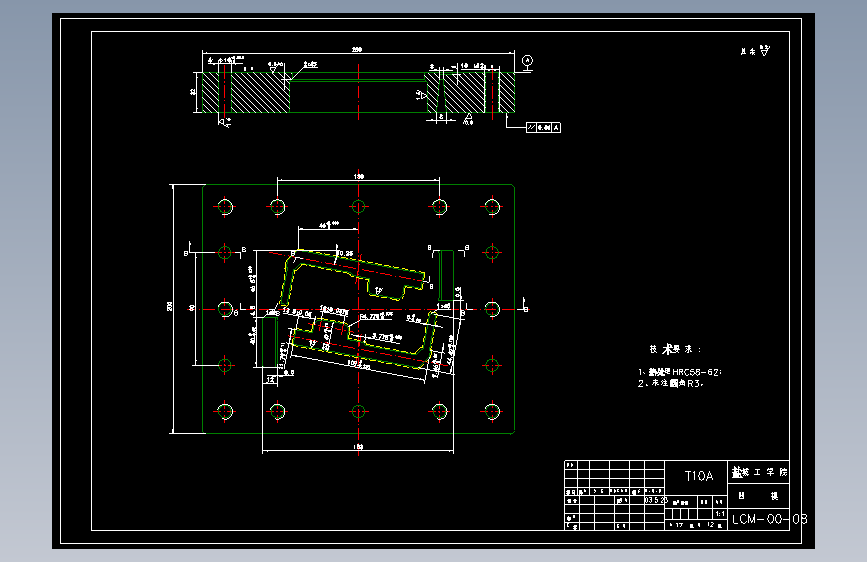
Task: Select the LCM-00-08 drawing number
Action: [769, 519]
